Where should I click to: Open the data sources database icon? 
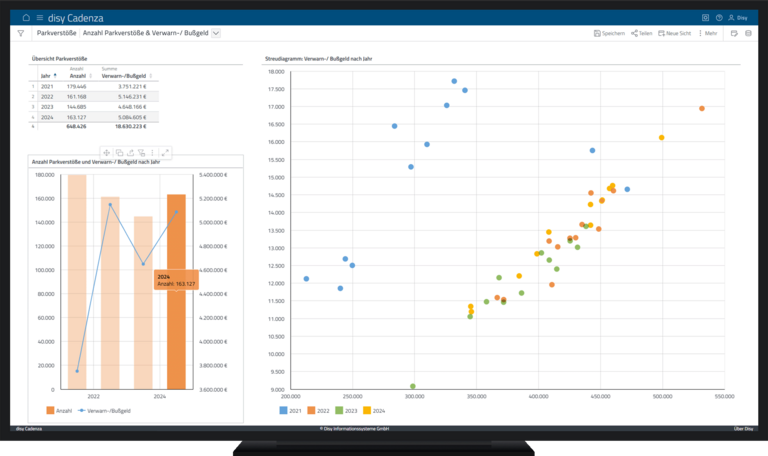point(748,33)
